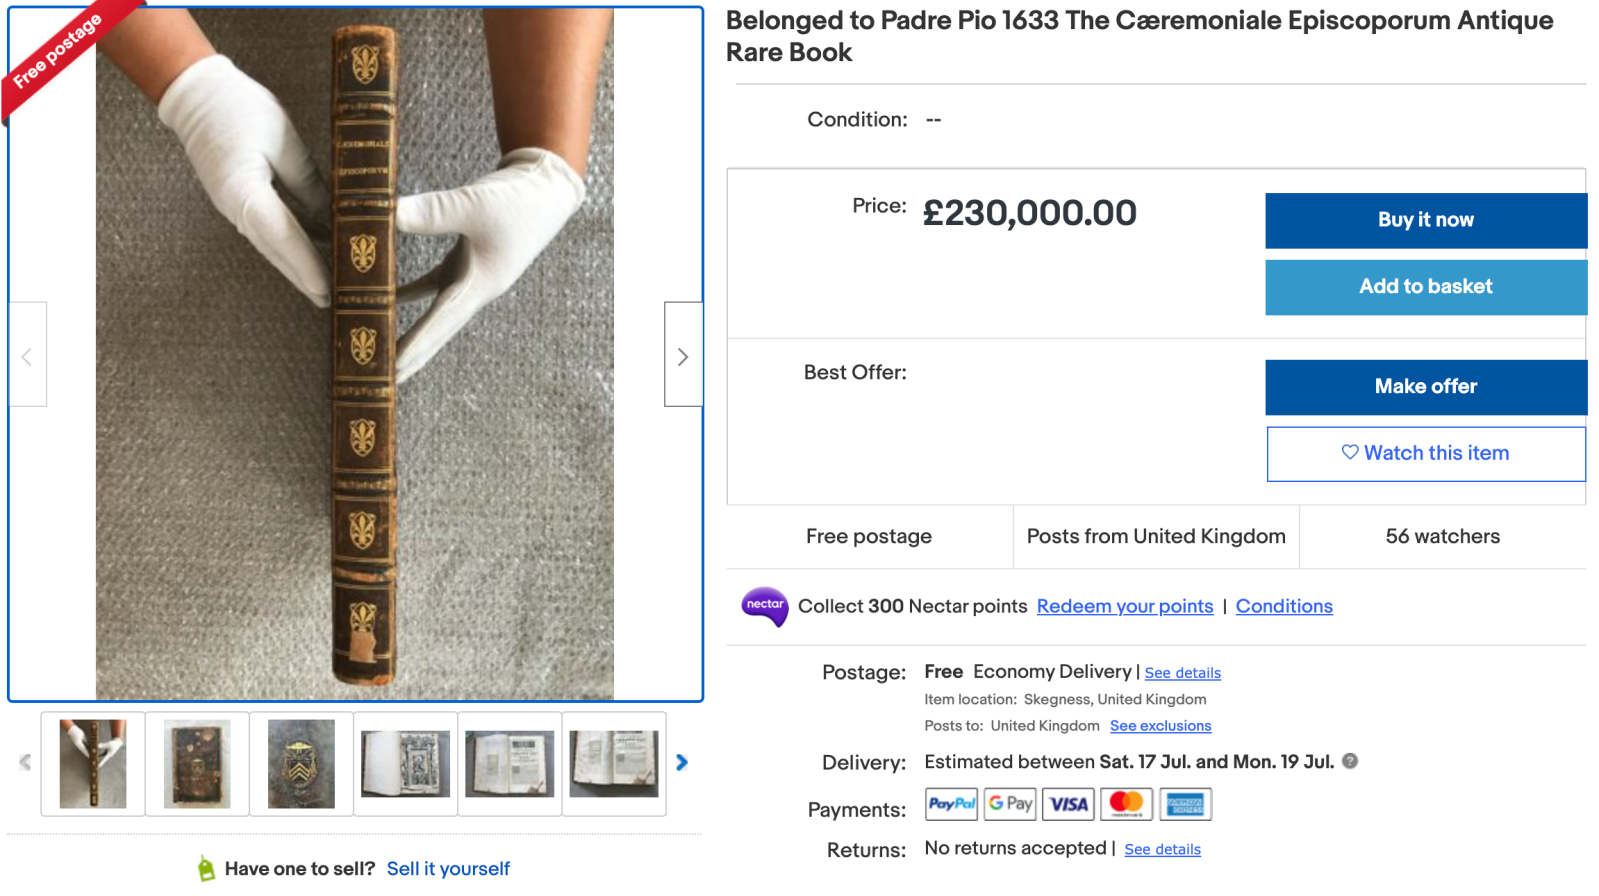Viewport: 1599px width, 896px height.
Task: Select the book front cover thumbnail
Action: [x=197, y=764]
